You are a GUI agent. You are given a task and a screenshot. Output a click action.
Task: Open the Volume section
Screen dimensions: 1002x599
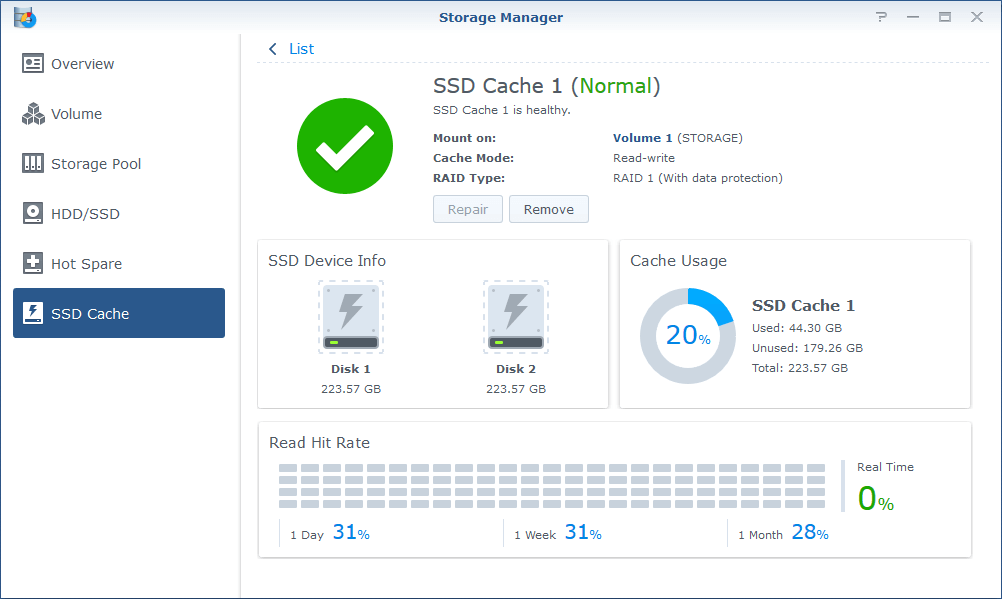(119, 114)
